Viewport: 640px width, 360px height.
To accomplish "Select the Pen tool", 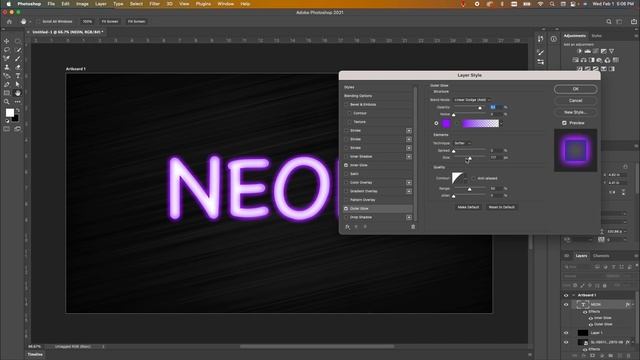I will 7,84.
